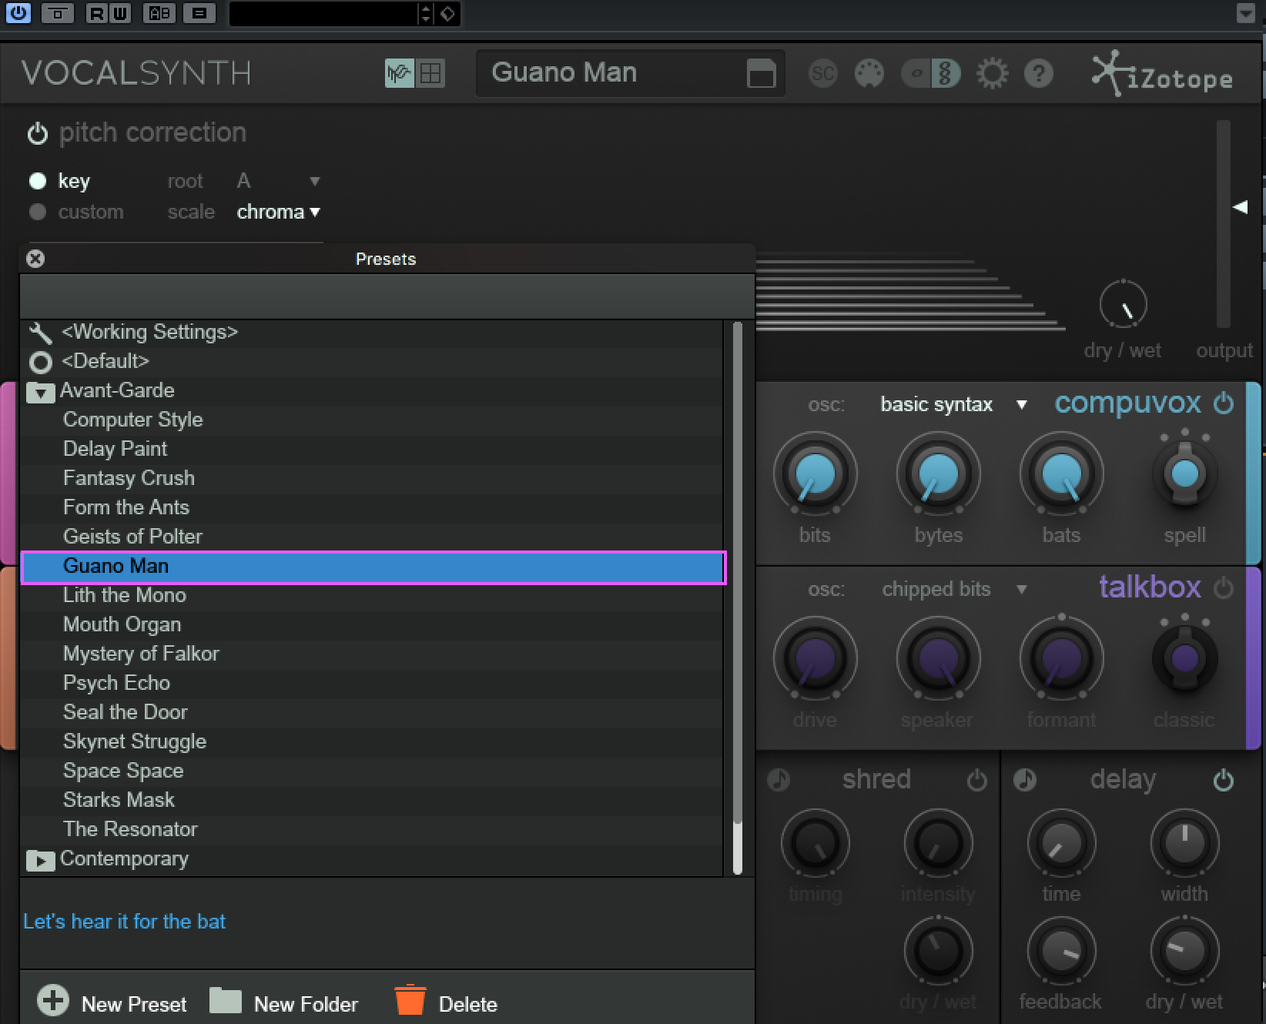Toggle the delay power button
The height and width of the screenshot is (1024, 1266).
click(1223, 780)
